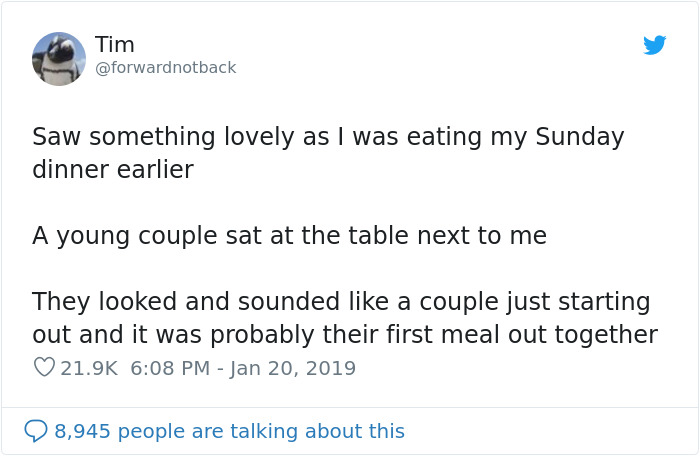Open the display name Tim
700x456 pixels.
click(x=115, y=45)
